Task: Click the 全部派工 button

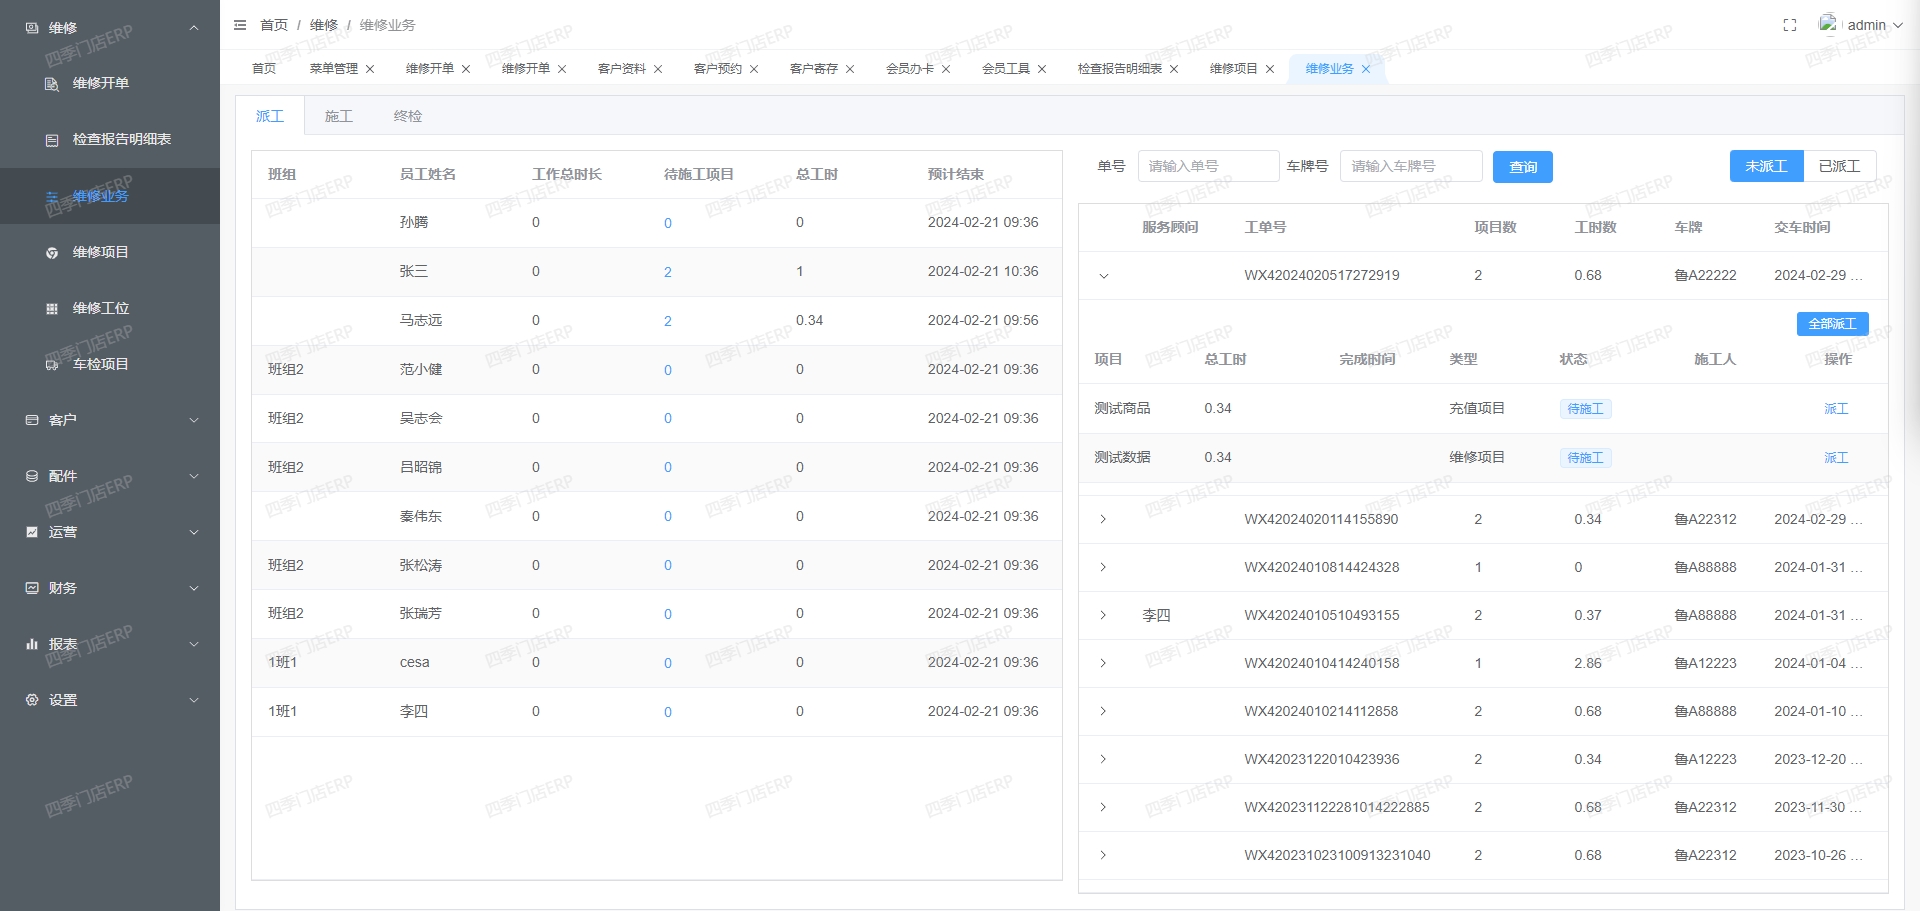Action: coord(1832,324)
